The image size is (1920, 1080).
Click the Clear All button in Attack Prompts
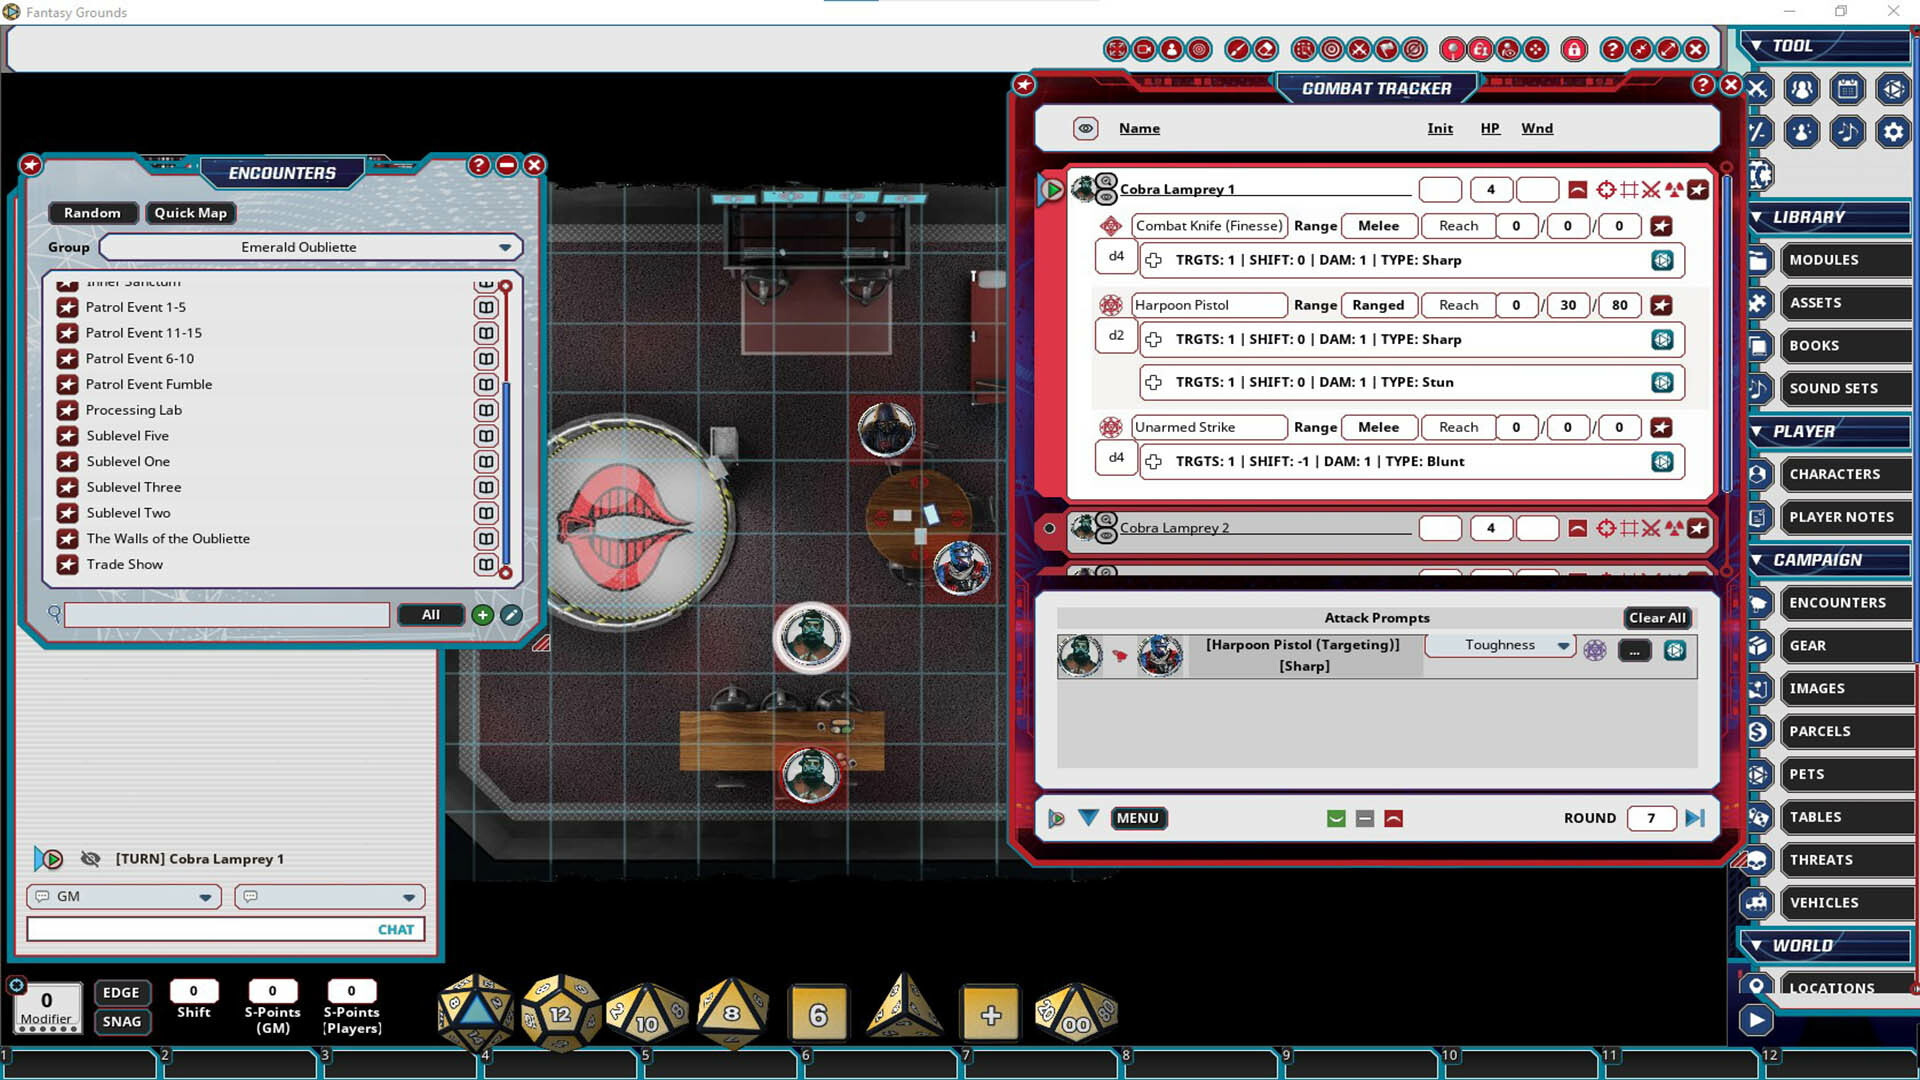[x=1657, y=618]
